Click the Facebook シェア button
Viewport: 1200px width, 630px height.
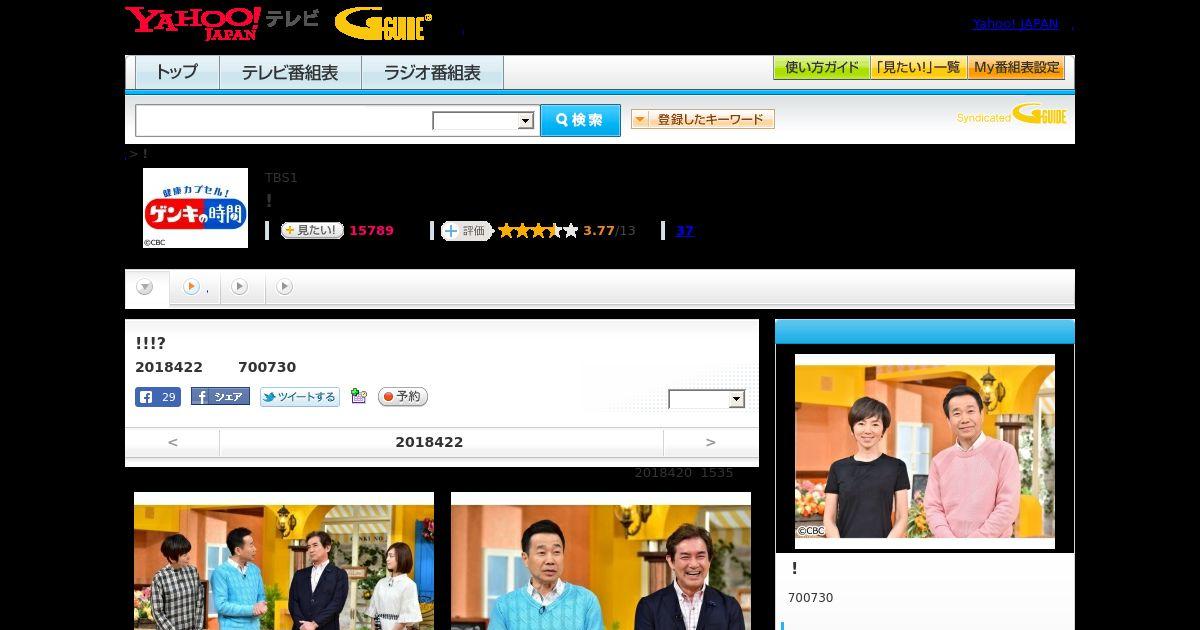[x=220, y=397]
